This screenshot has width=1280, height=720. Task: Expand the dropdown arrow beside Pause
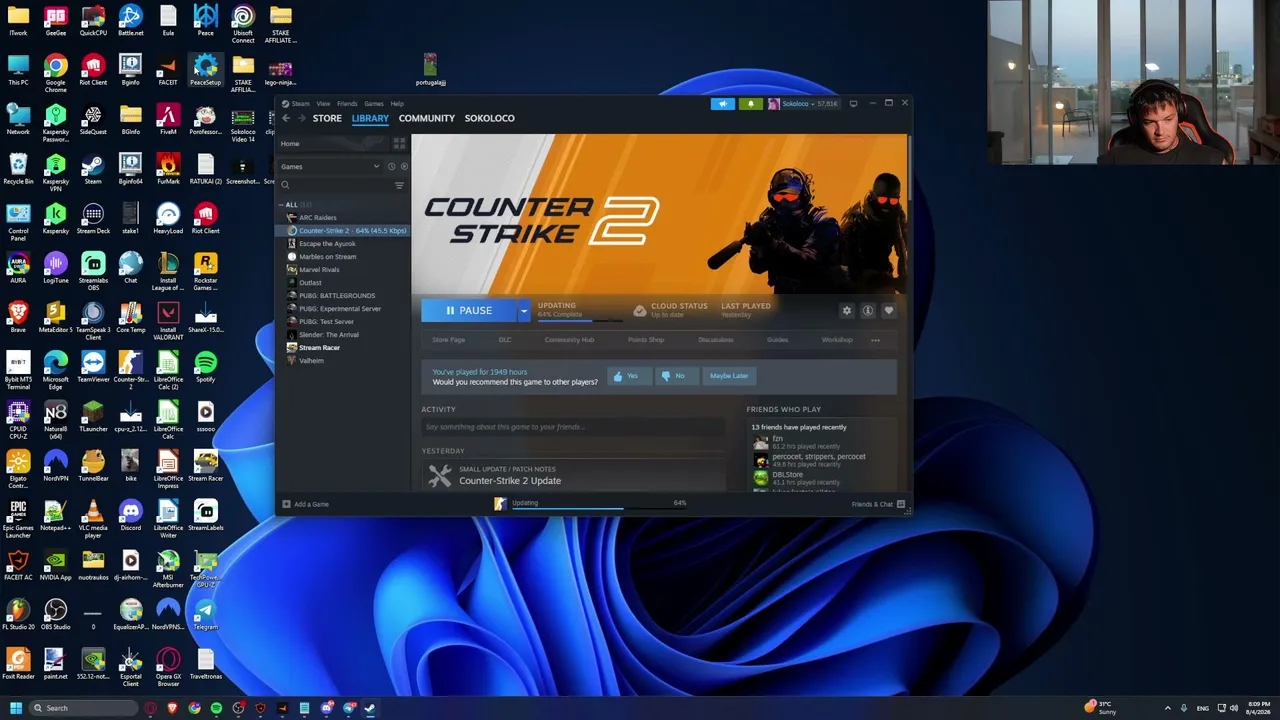click(524, 311)
